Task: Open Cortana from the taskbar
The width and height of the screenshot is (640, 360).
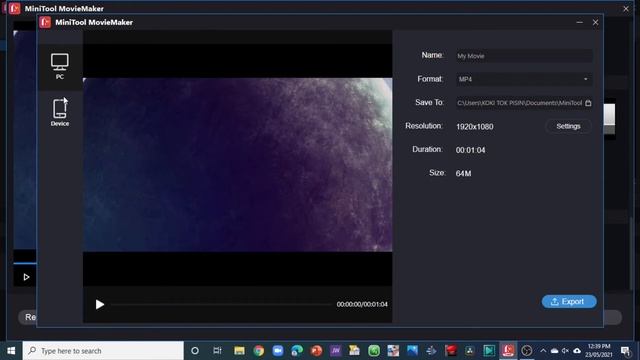Action: tap(195, 351)
